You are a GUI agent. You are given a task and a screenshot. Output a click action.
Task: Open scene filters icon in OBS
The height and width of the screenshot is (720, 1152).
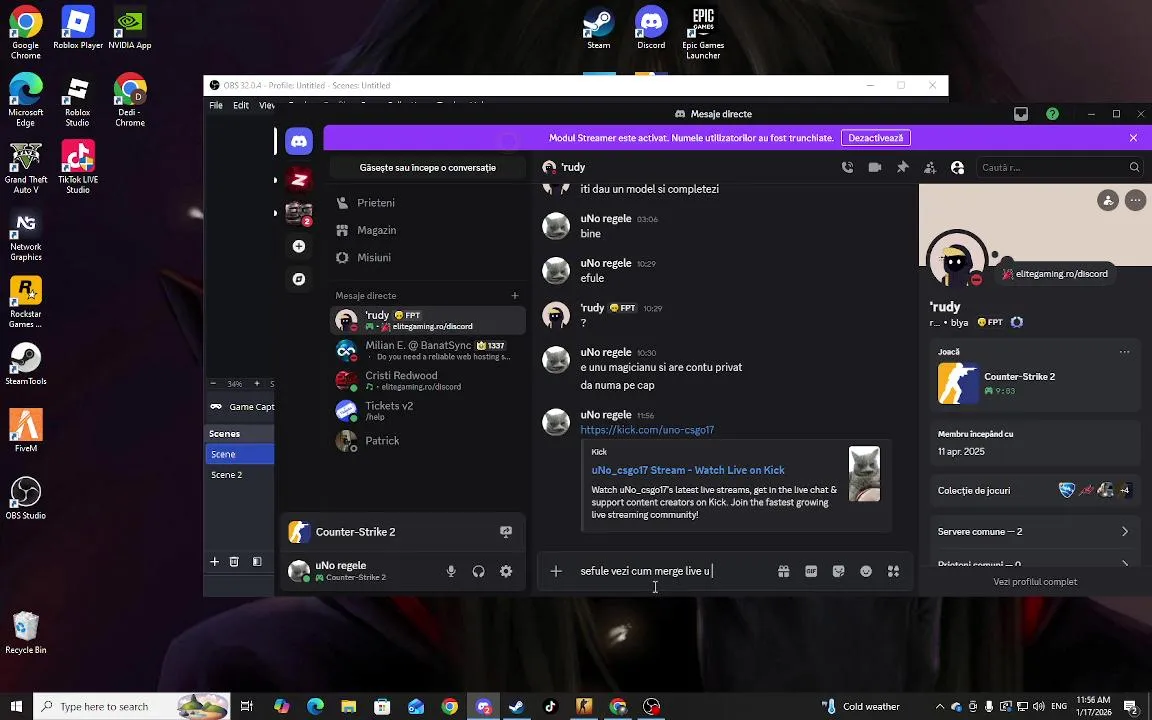tap(257, 561)
